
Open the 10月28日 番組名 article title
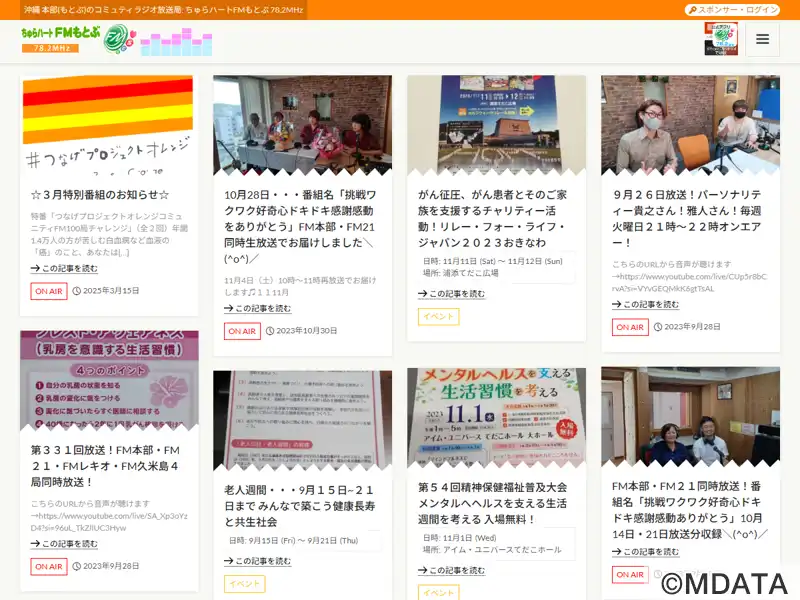(300, 227)
